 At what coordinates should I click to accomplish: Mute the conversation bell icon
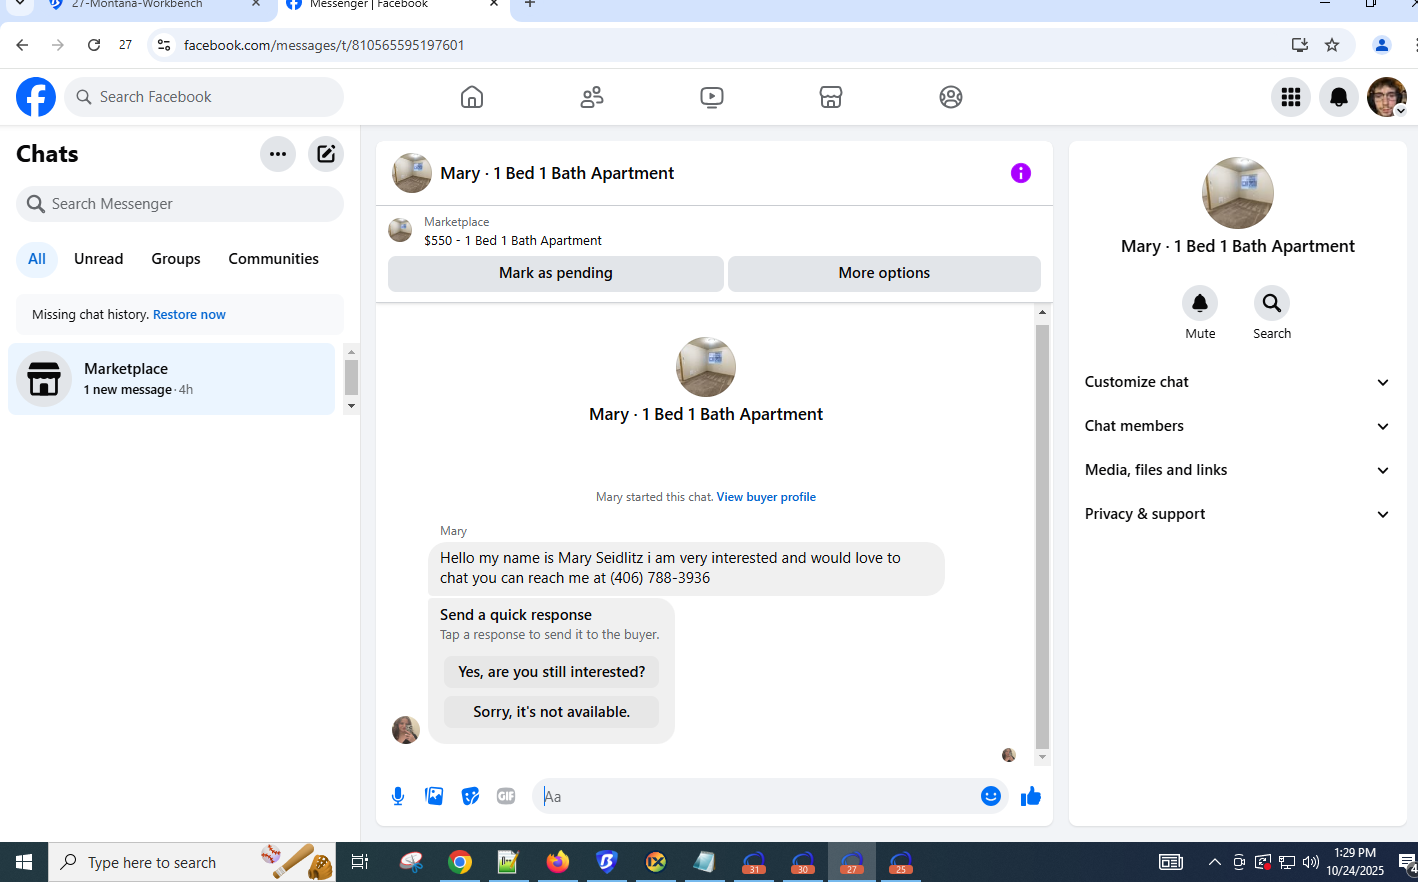[1200, 303]
